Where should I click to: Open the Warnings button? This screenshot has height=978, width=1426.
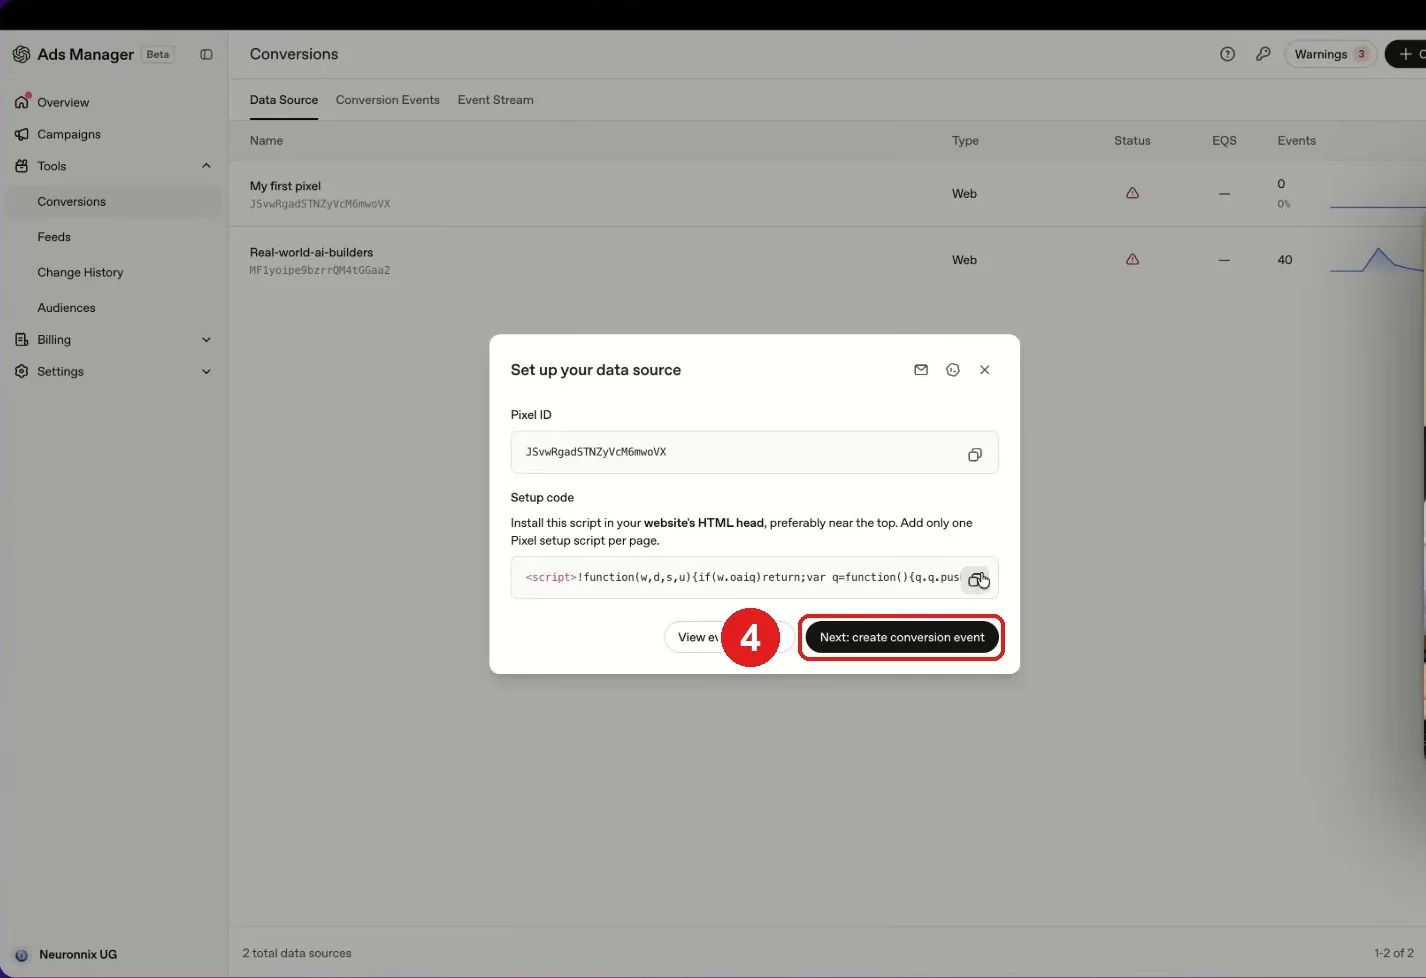pyautogui.click(x=1330, y=54)
